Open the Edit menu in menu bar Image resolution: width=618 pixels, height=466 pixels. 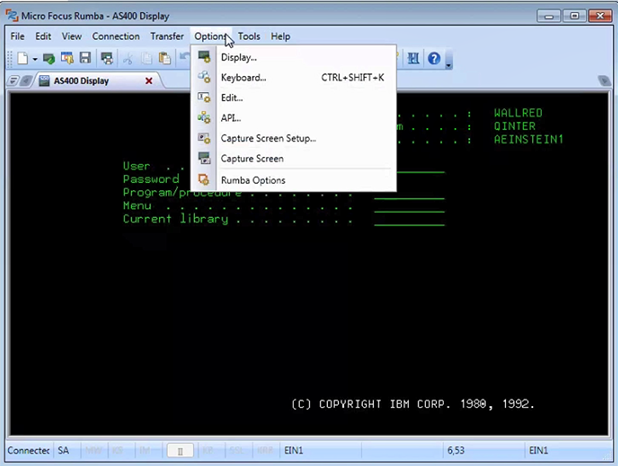pyautogui.click(x=43, y=36)
